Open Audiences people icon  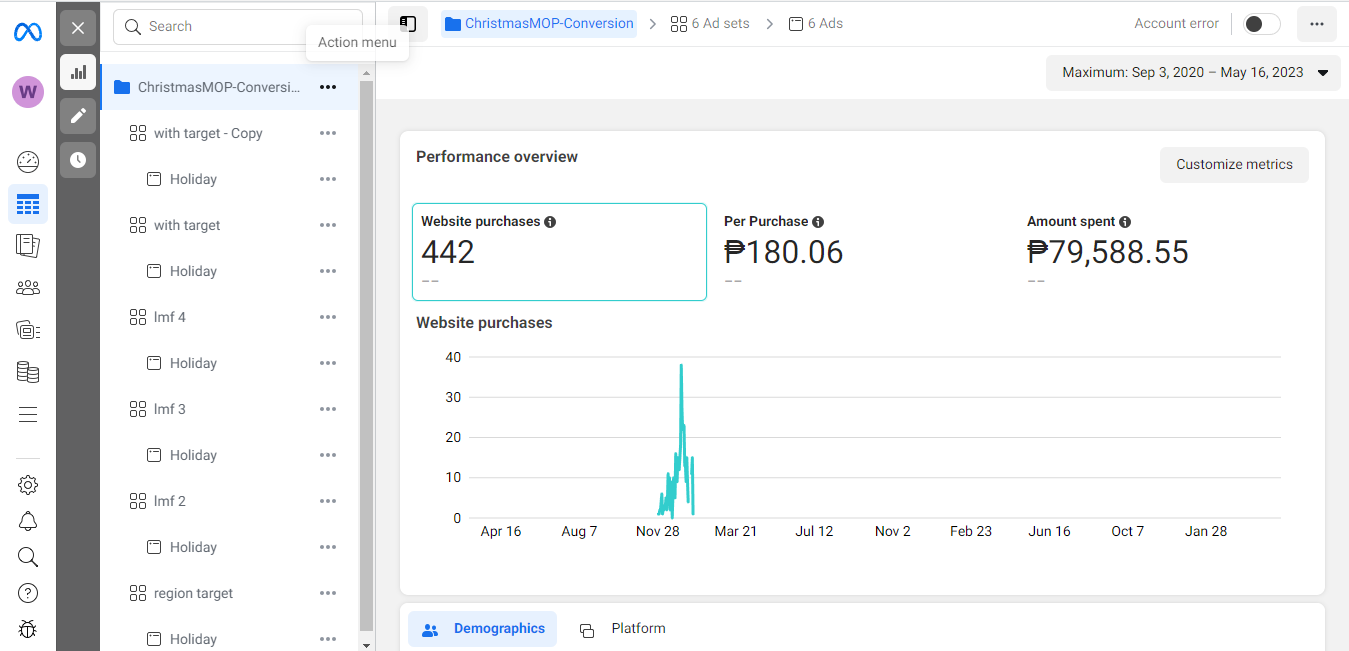(x=28, y=288)
